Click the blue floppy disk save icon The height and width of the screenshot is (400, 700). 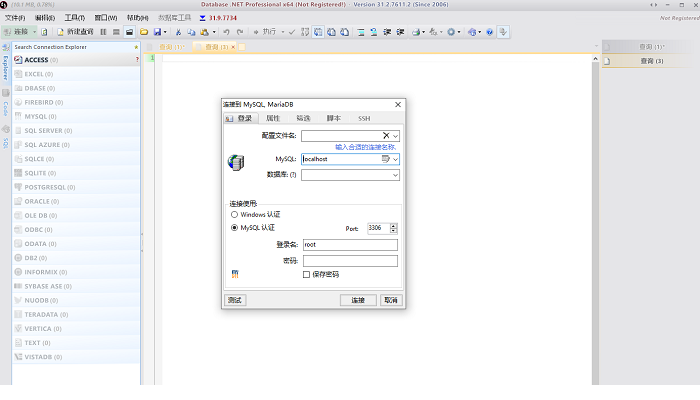click(157, 32)
